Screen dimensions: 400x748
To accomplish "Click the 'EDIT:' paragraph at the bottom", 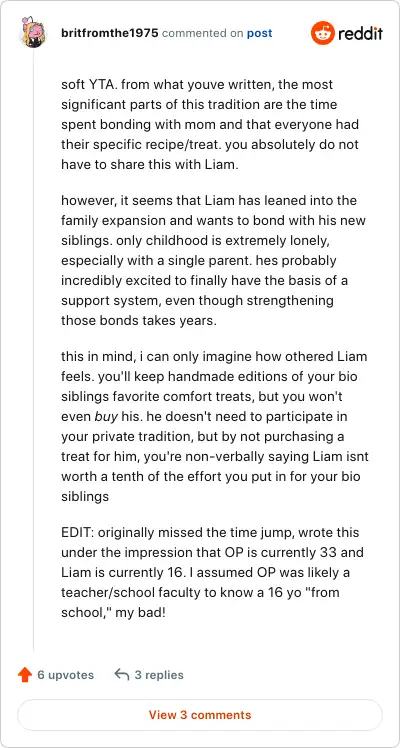I will [212, 572].
